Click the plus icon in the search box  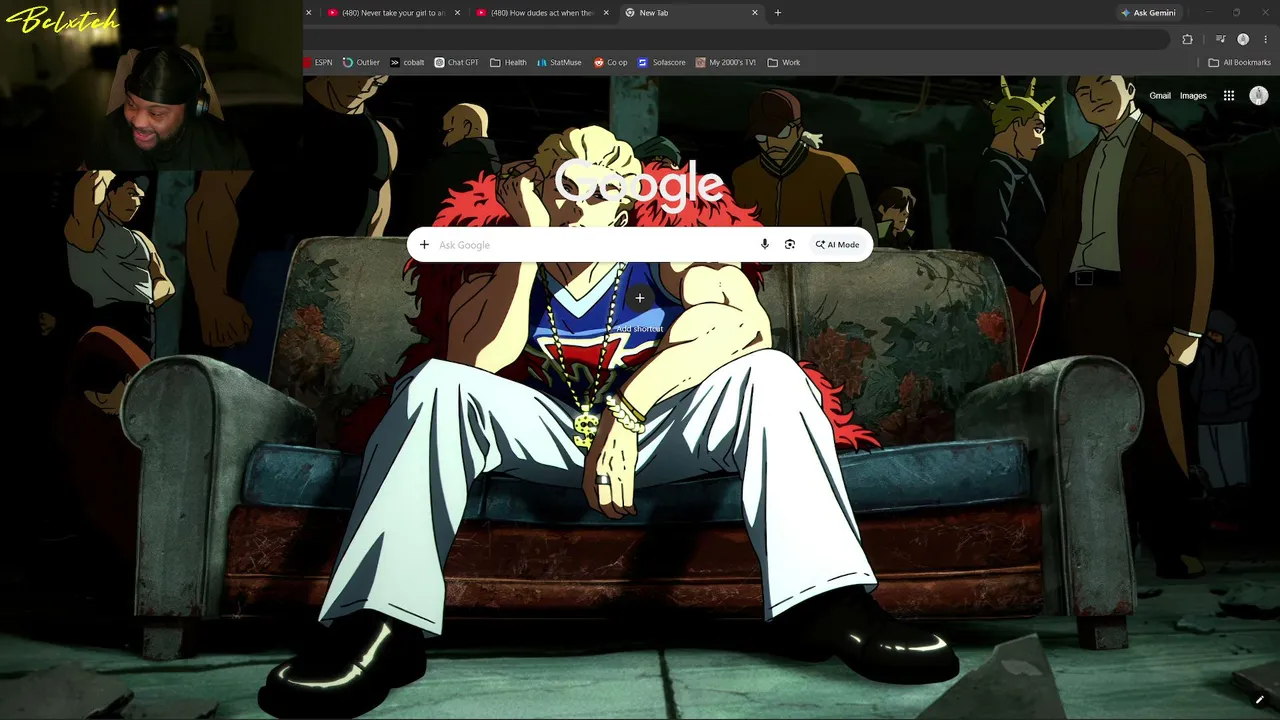click(424, 245)
